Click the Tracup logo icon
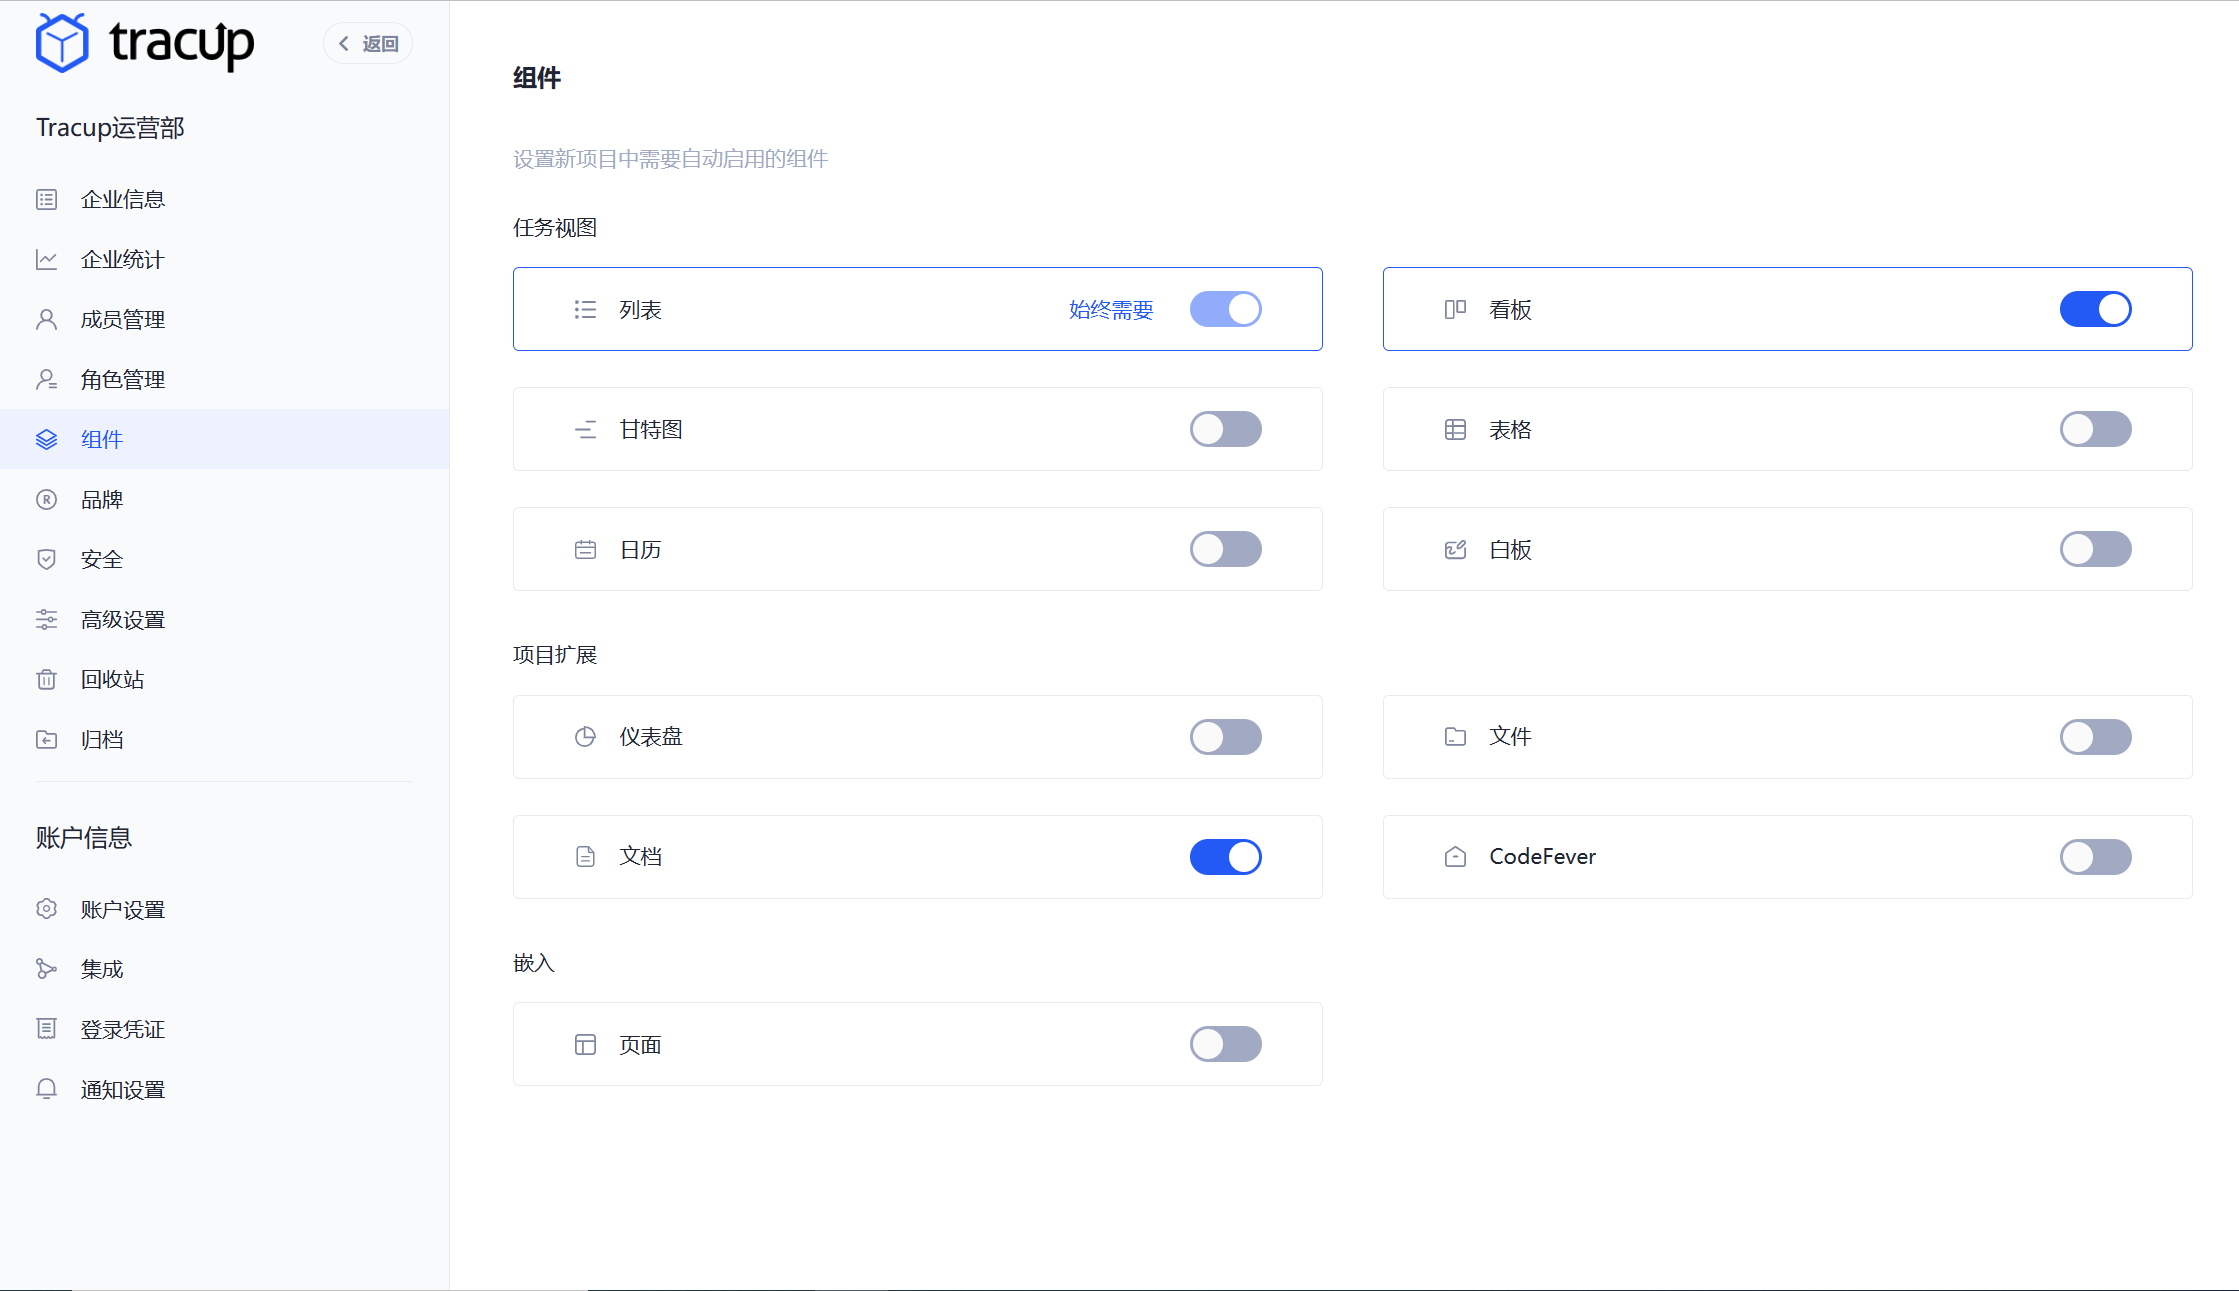This screenshot has height=1291, width=2239. [x=62, y=42]
